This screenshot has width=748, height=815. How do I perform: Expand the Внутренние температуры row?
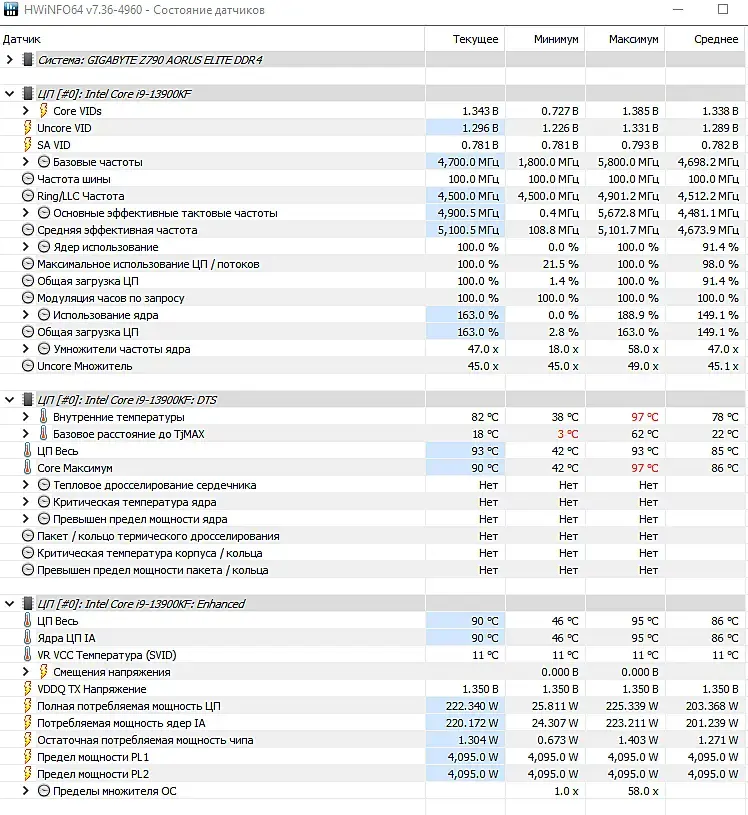tap(25, 417)
